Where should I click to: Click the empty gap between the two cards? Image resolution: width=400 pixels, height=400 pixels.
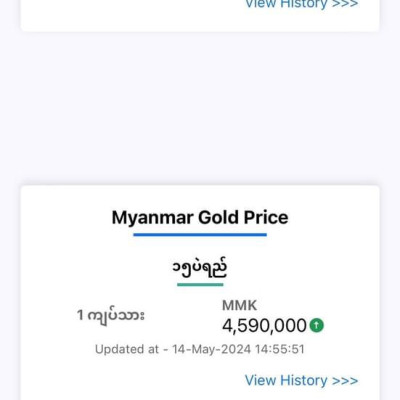200,108
